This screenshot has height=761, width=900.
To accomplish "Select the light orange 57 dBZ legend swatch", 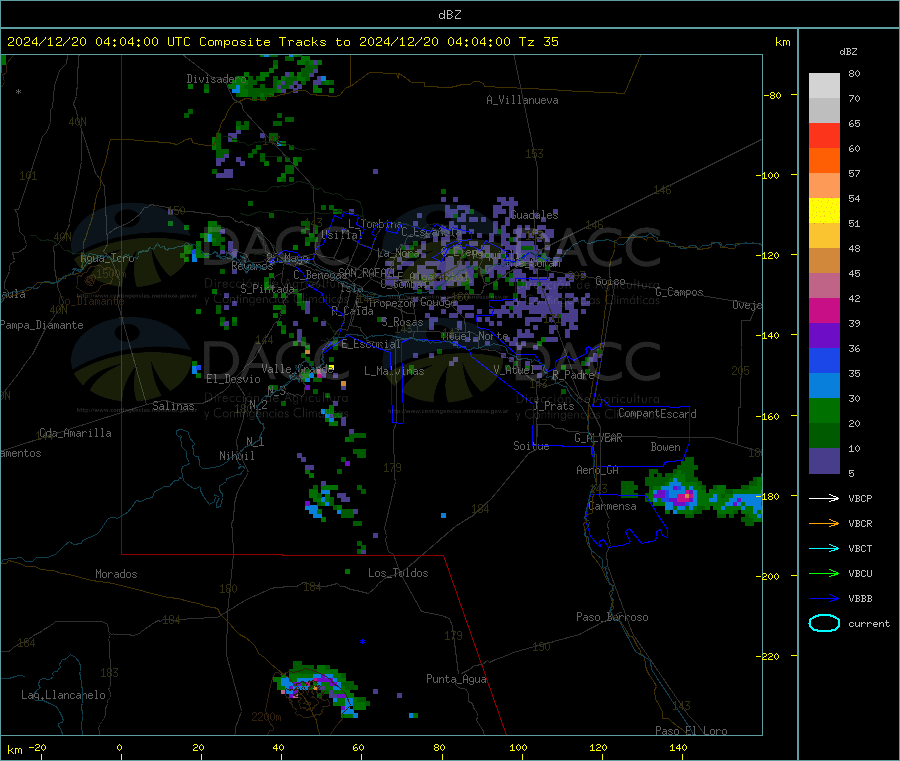I will click(x=824, y=186).
